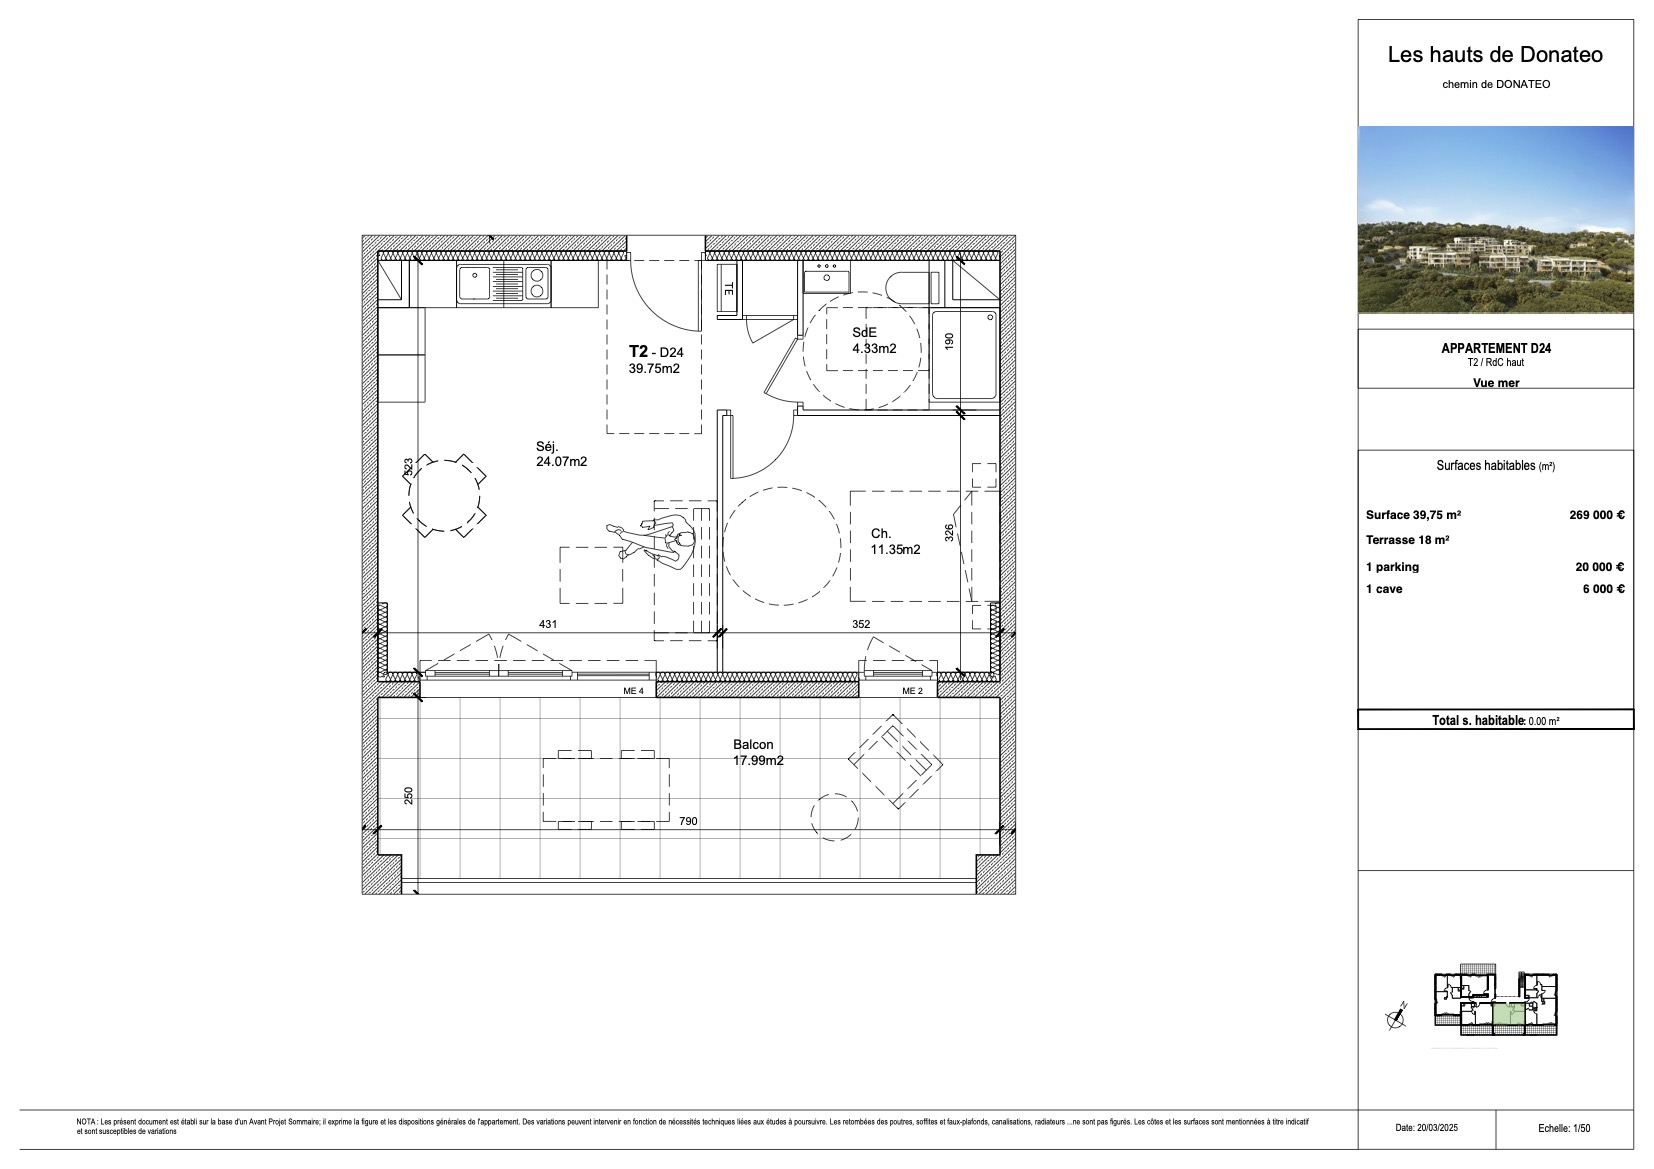Click the 'ME 2' window label
Viewport: 1654px width, 1169px height.
[x=912, y=691]
